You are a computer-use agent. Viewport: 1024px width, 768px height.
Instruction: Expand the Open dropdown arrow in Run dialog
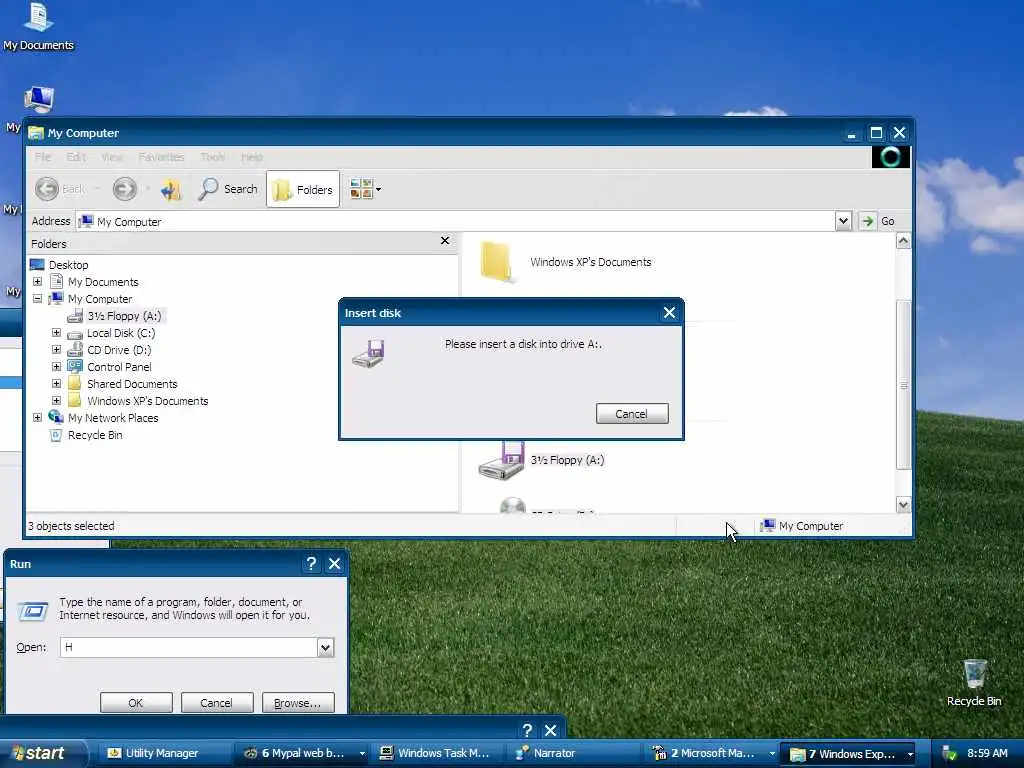(x=325, y=647)
